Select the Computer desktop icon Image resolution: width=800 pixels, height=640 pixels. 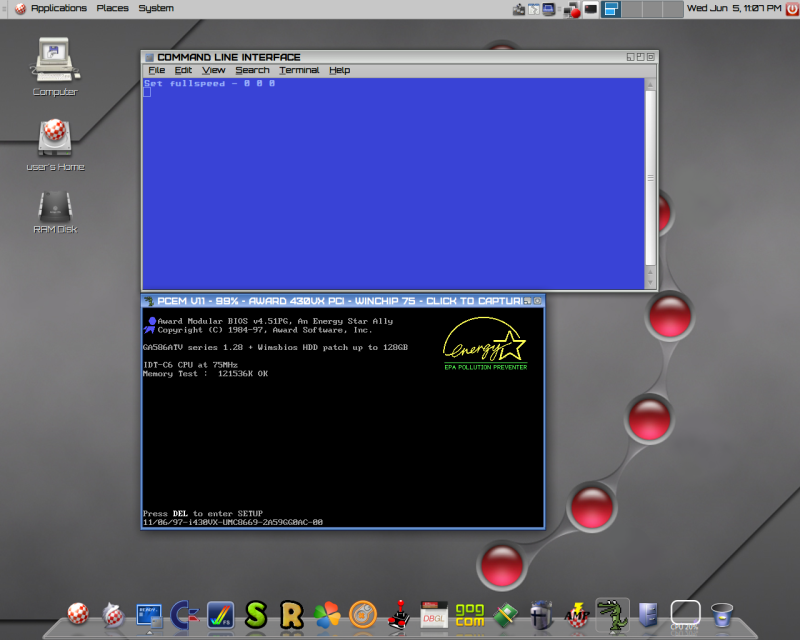[x=55, y=66]
